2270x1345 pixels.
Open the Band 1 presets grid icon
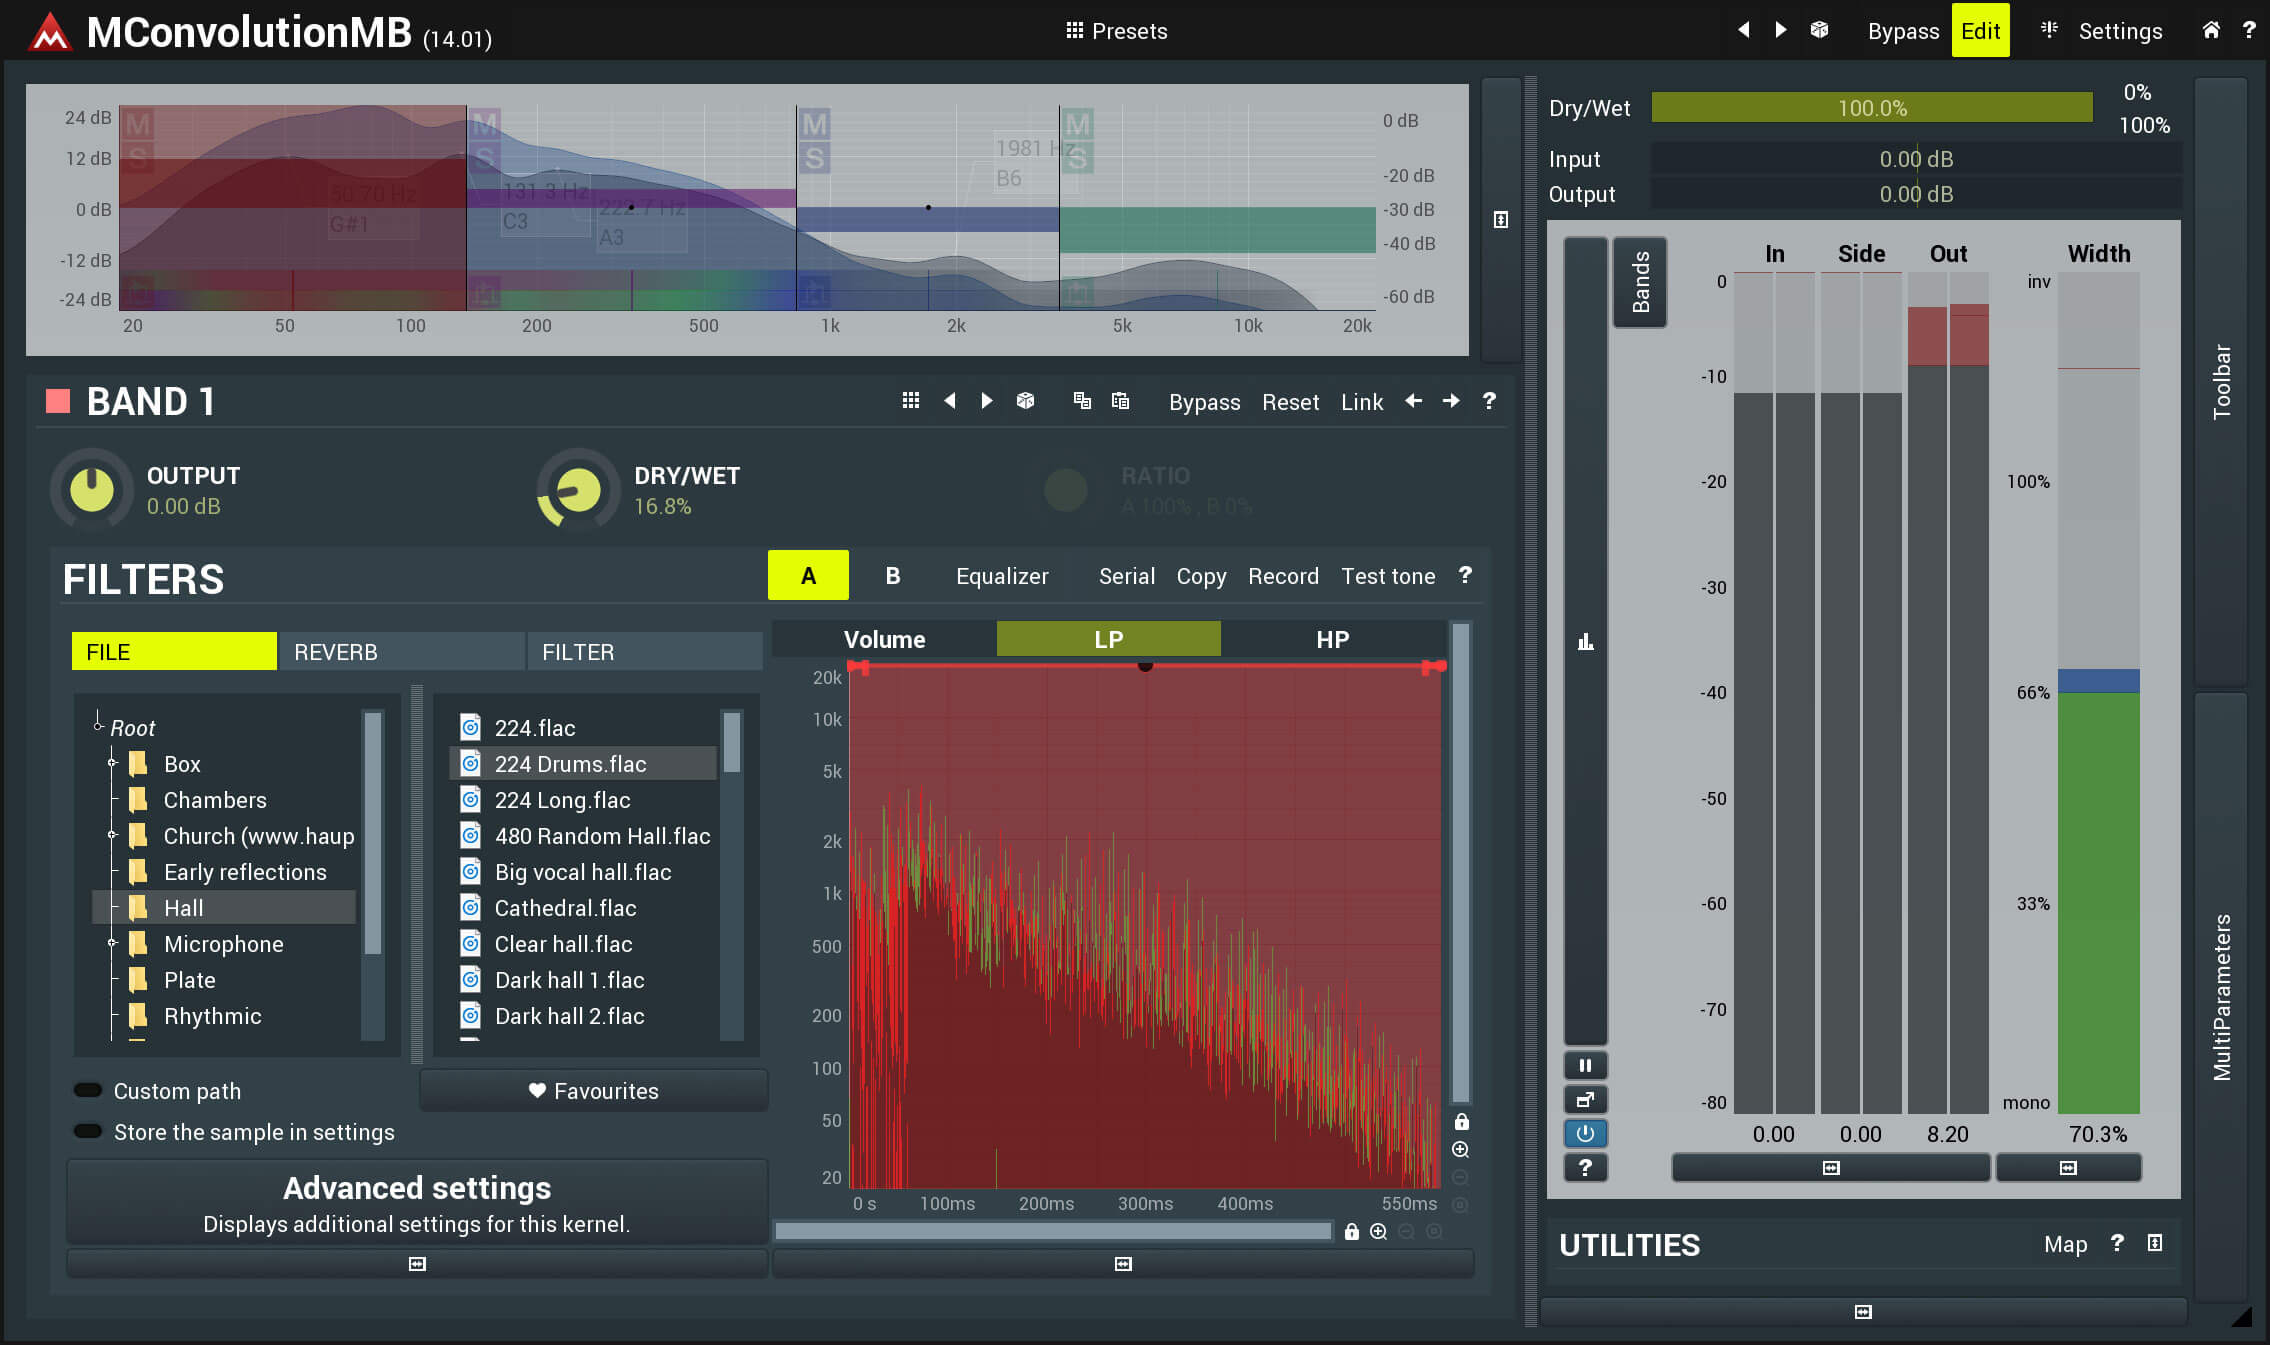point(910,401)
